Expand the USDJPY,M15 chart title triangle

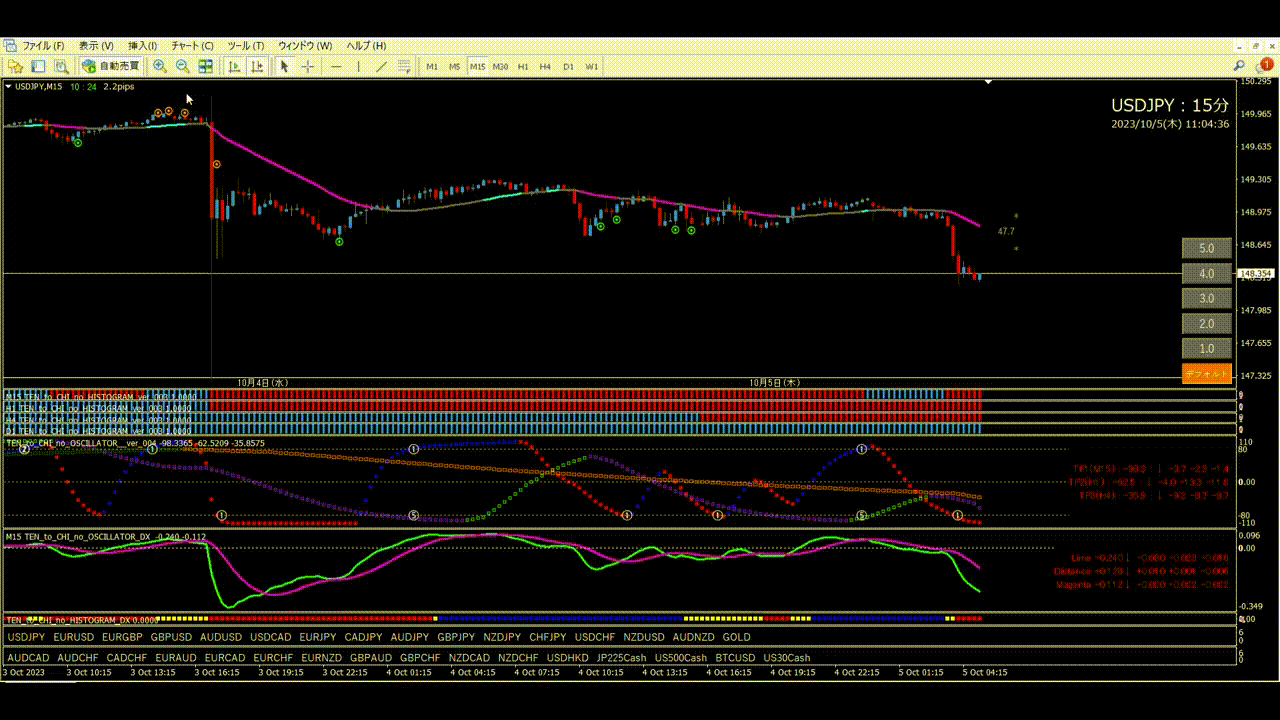9,87
